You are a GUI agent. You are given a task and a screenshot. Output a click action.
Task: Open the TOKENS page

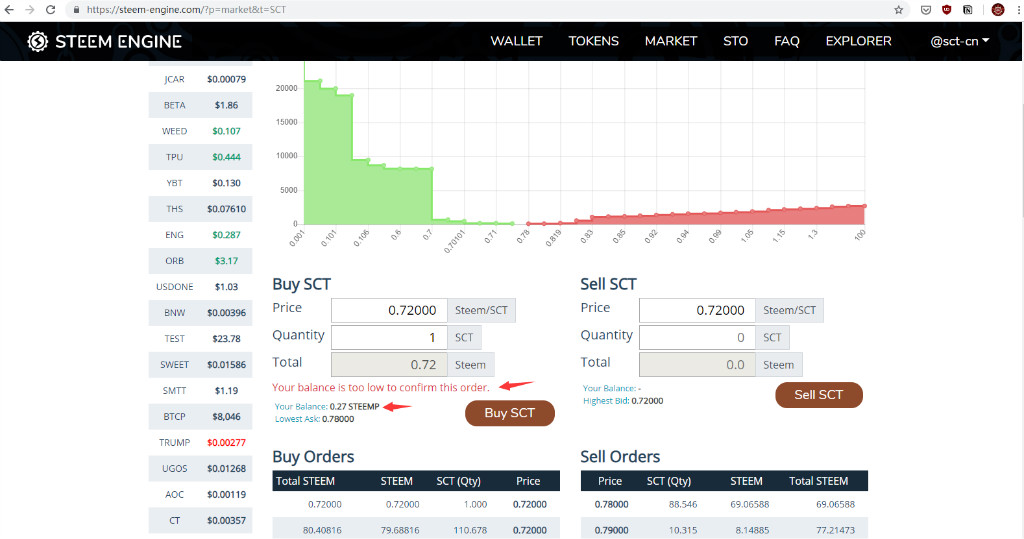coord(594,41)
